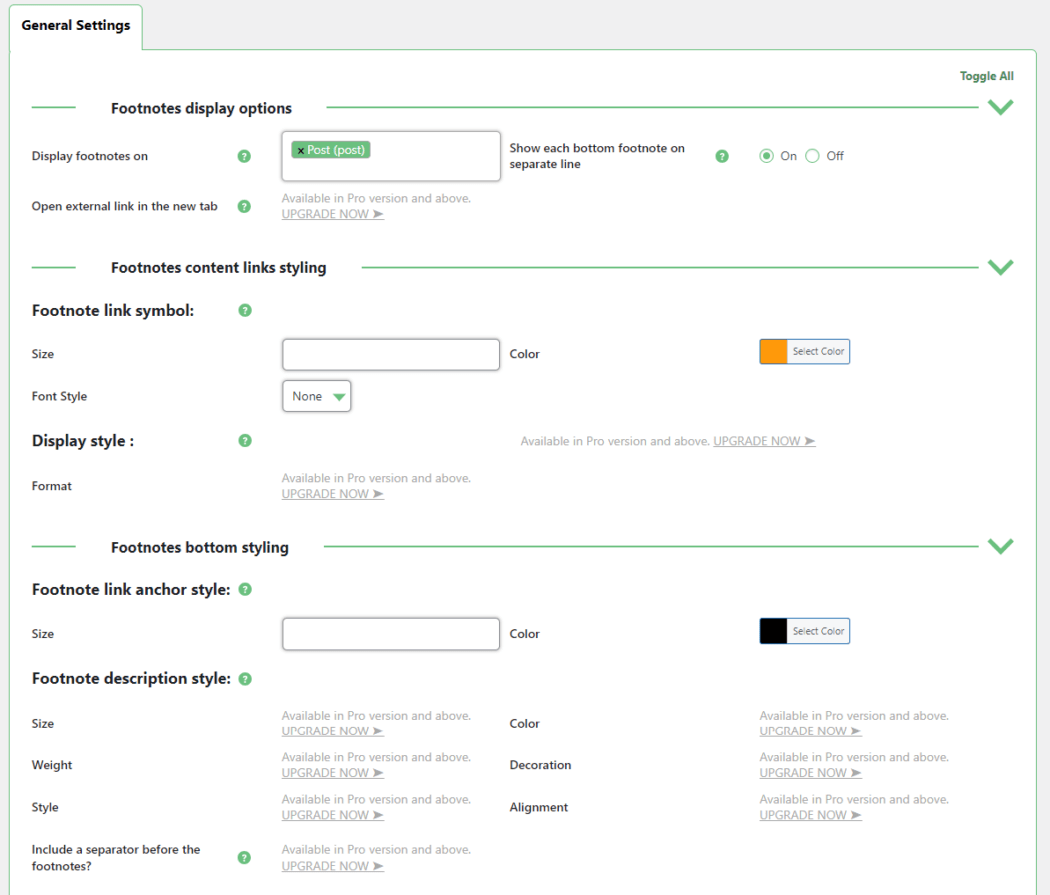
Task: Open the Font Style dropdown
Action: point(316,396)
